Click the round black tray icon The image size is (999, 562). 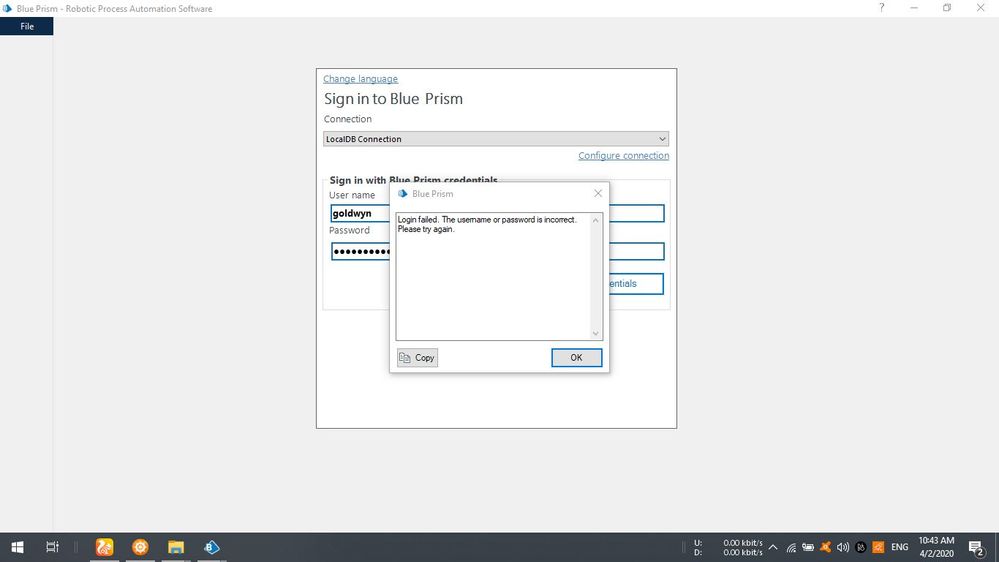pos(861,547)
